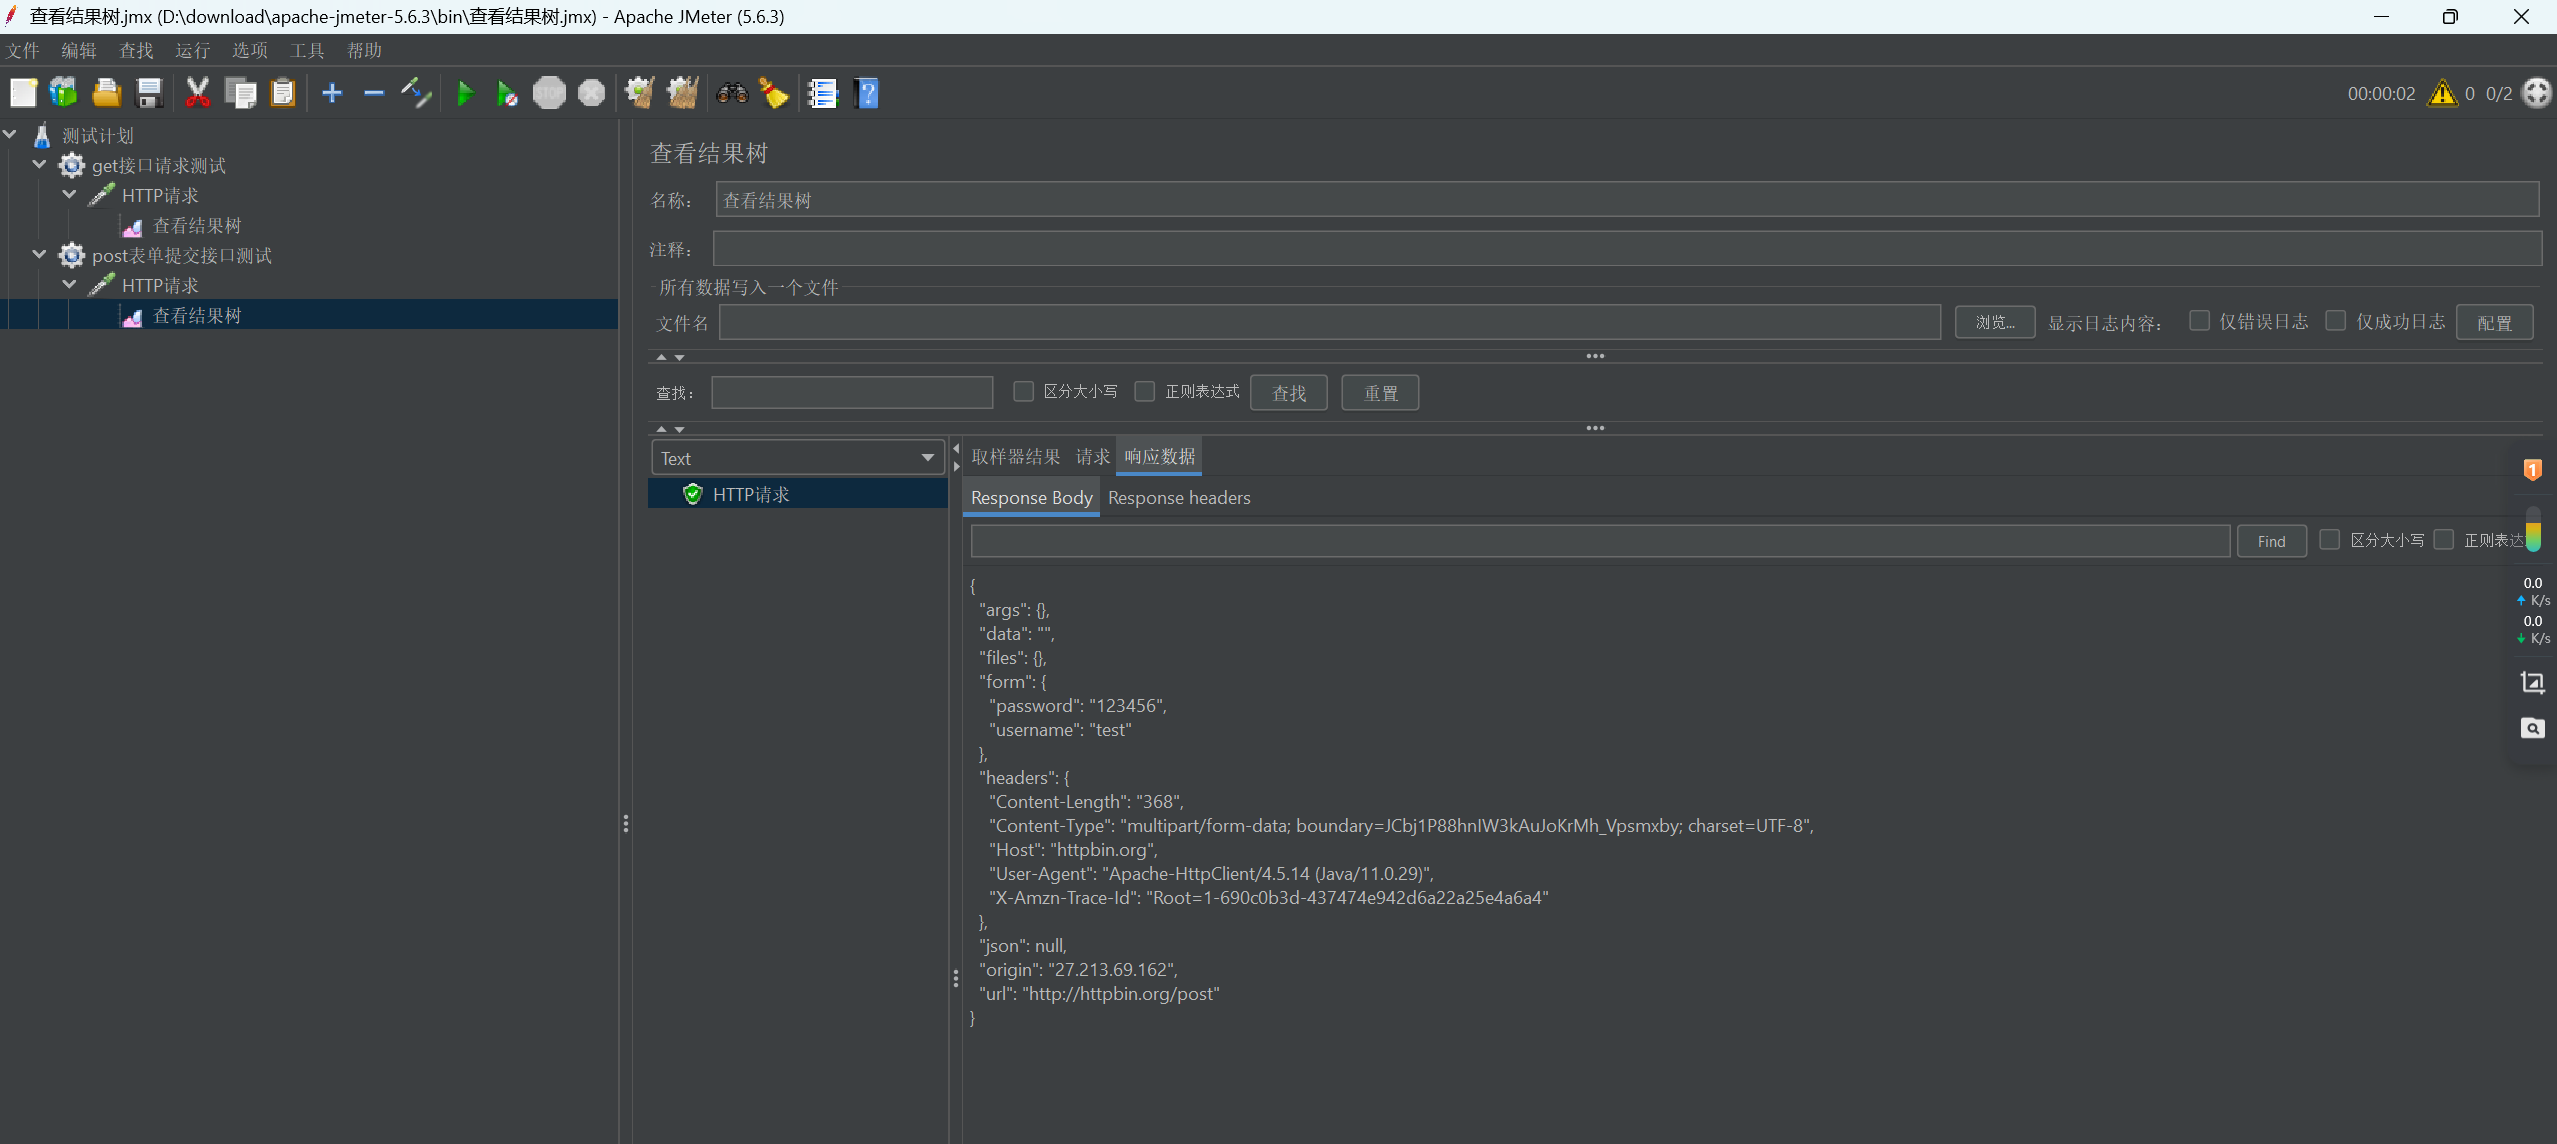Click the 文件名 file name input field

1329,322
